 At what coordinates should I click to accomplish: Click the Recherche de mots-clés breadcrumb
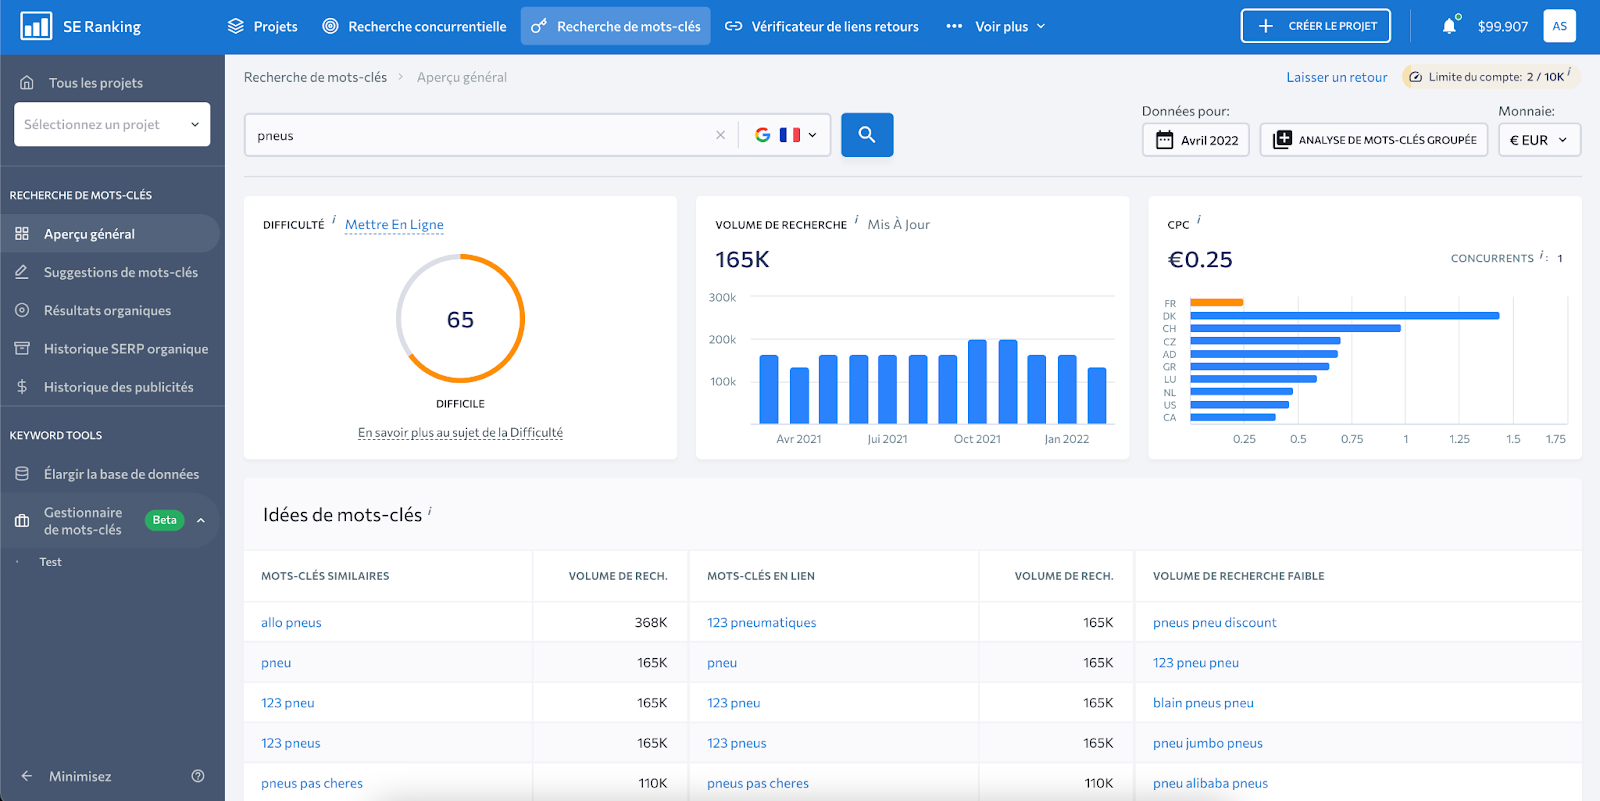click(315, 77)
